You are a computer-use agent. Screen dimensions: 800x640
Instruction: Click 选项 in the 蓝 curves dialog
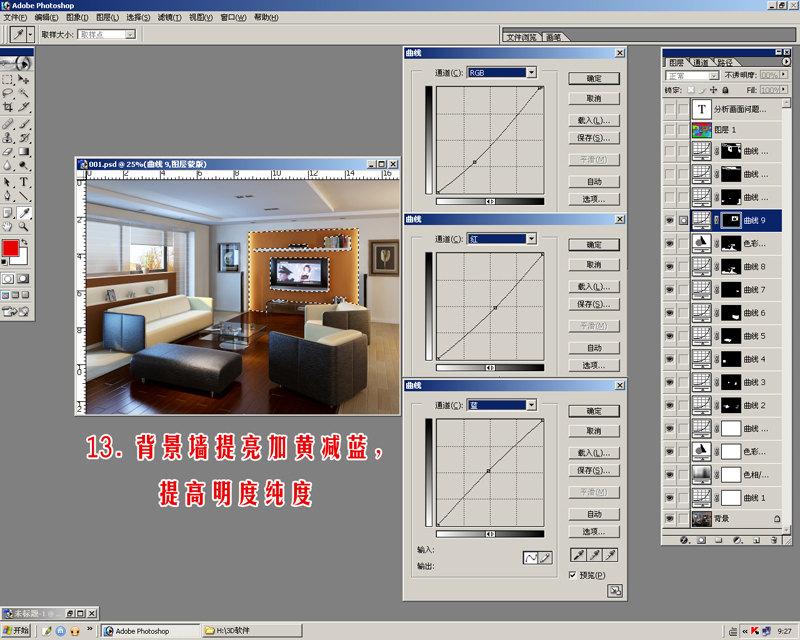594,531
